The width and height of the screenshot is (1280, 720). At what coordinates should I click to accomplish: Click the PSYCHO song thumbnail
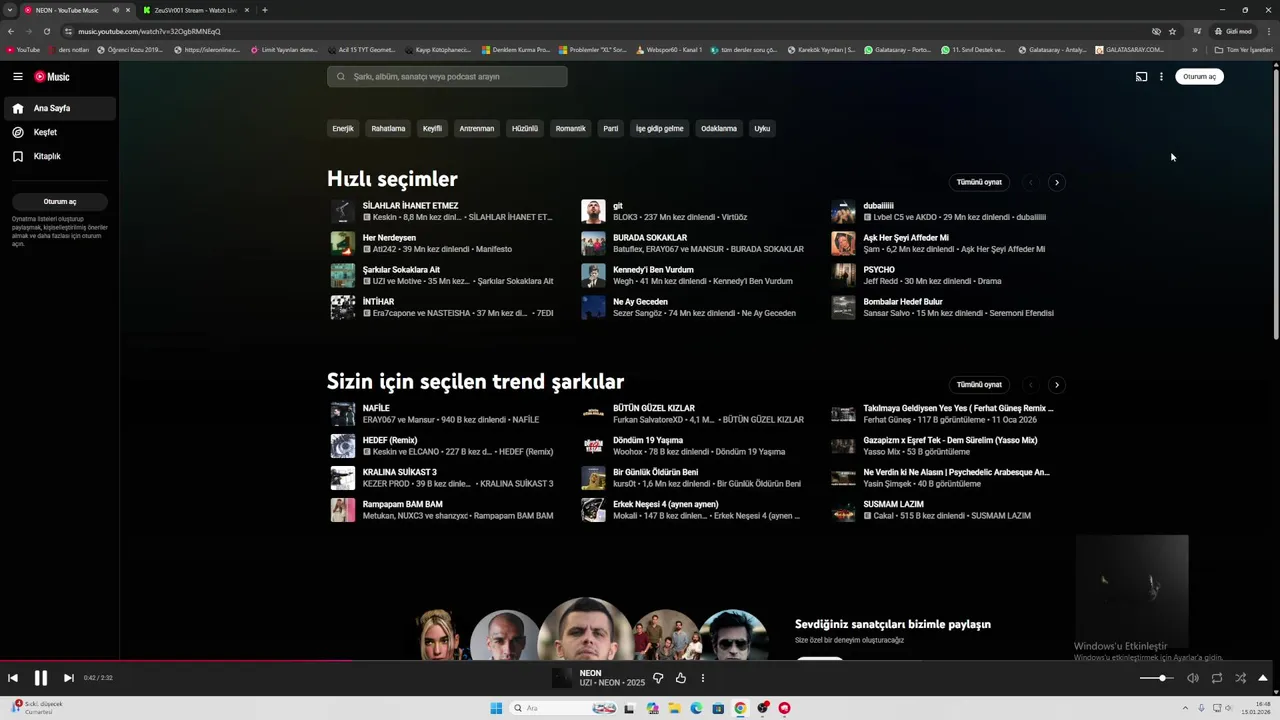[843, 275]
